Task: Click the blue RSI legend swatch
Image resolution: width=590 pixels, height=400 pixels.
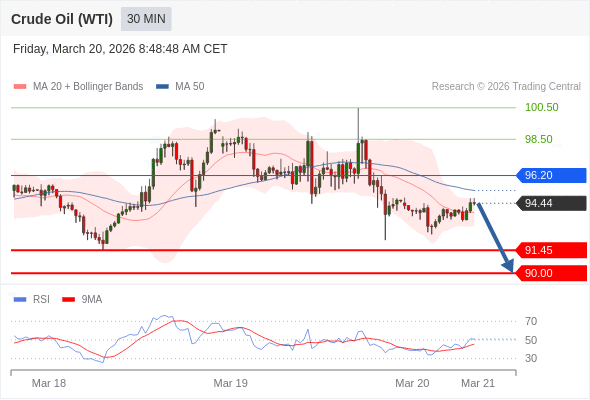Action: point(20,300)
